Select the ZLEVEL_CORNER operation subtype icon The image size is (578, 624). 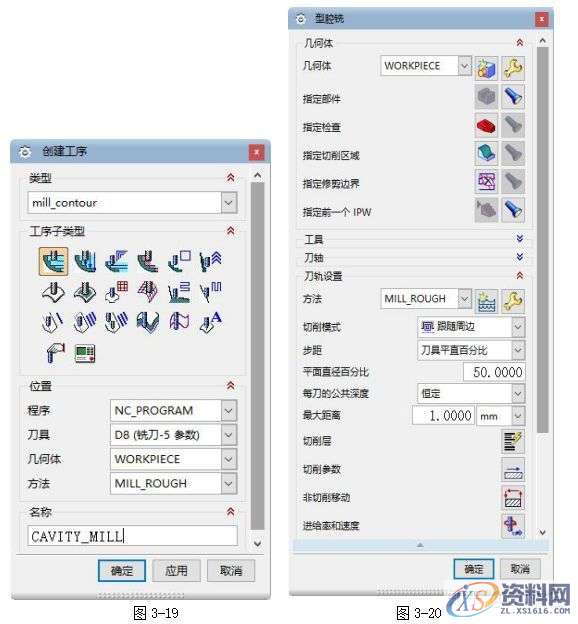[x=211, y=261]
